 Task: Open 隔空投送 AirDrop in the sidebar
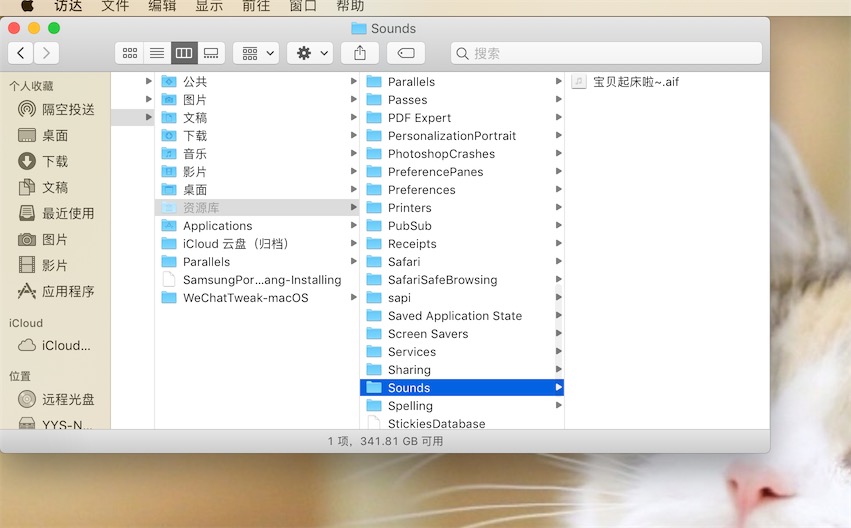[56, 109]
